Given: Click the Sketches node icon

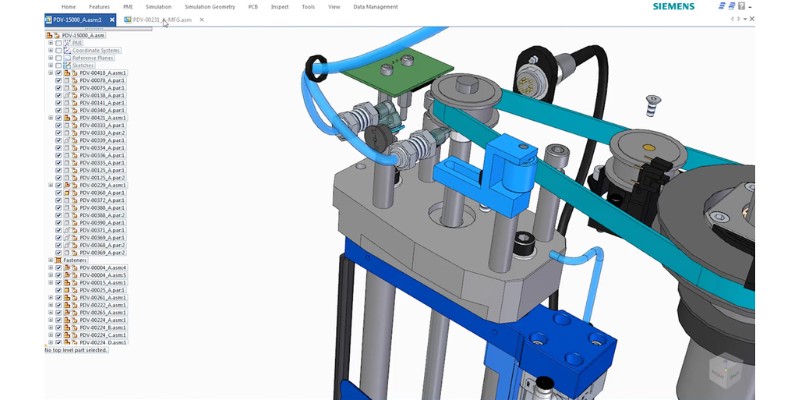Looking at the screenshot, I should (x=67, y=65).
